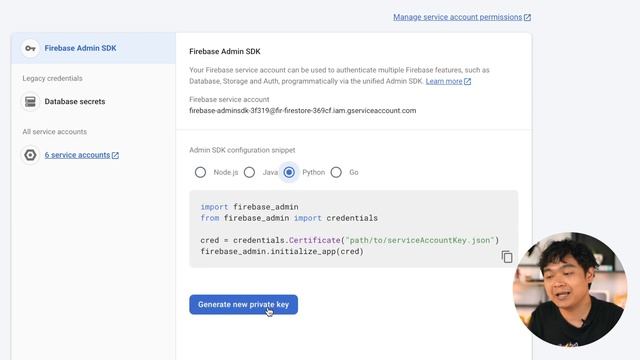This screenshot has width=640, height=360.
Task: Open the Firebase Admin SDK sidebar tab
Action: click(93, 48)
